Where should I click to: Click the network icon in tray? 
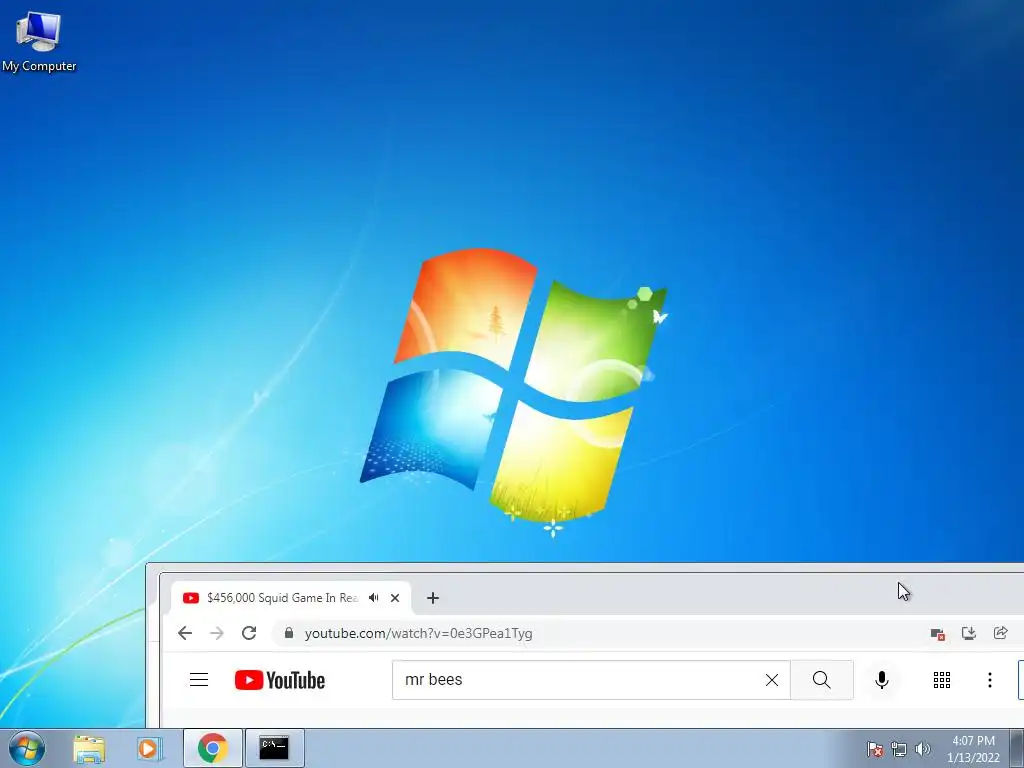899,749
